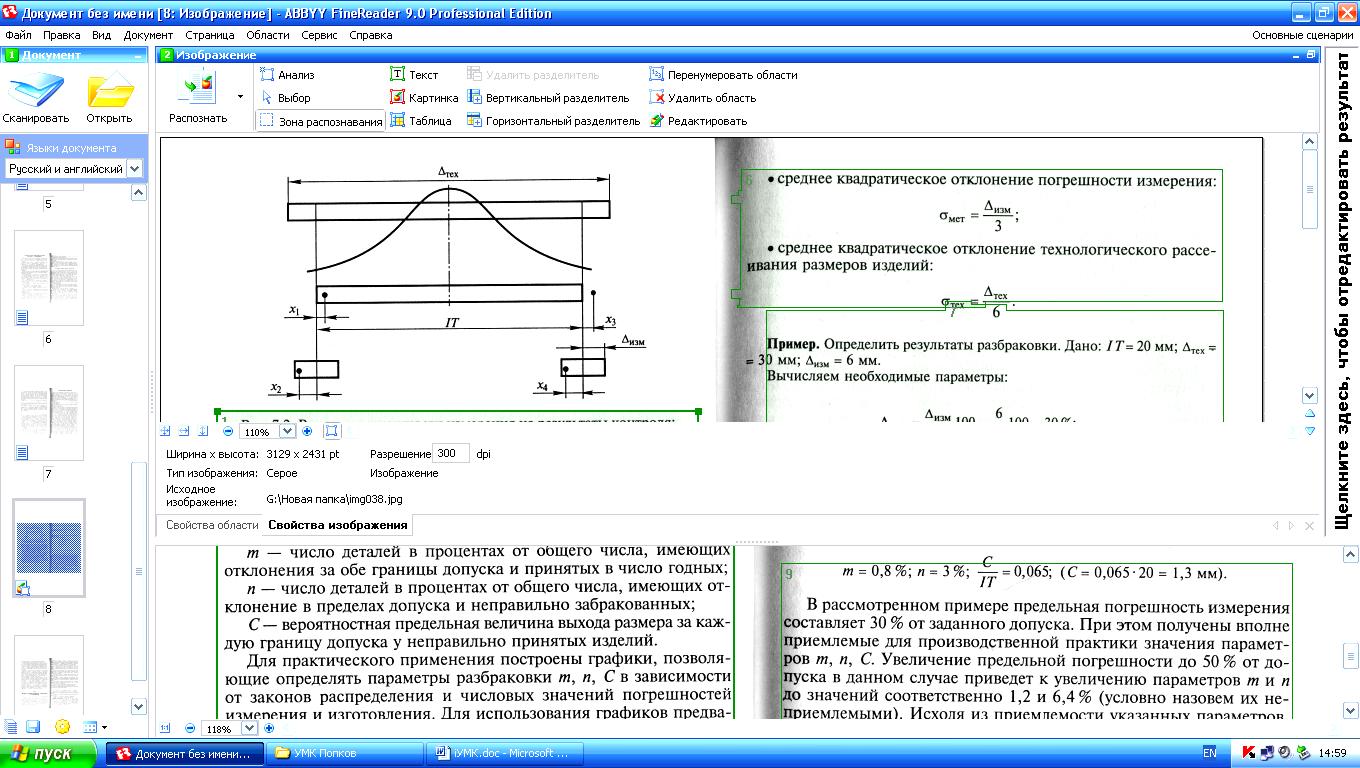
Task: Open the 110% image zoom dropdown
Action: (x=287, y=431)
